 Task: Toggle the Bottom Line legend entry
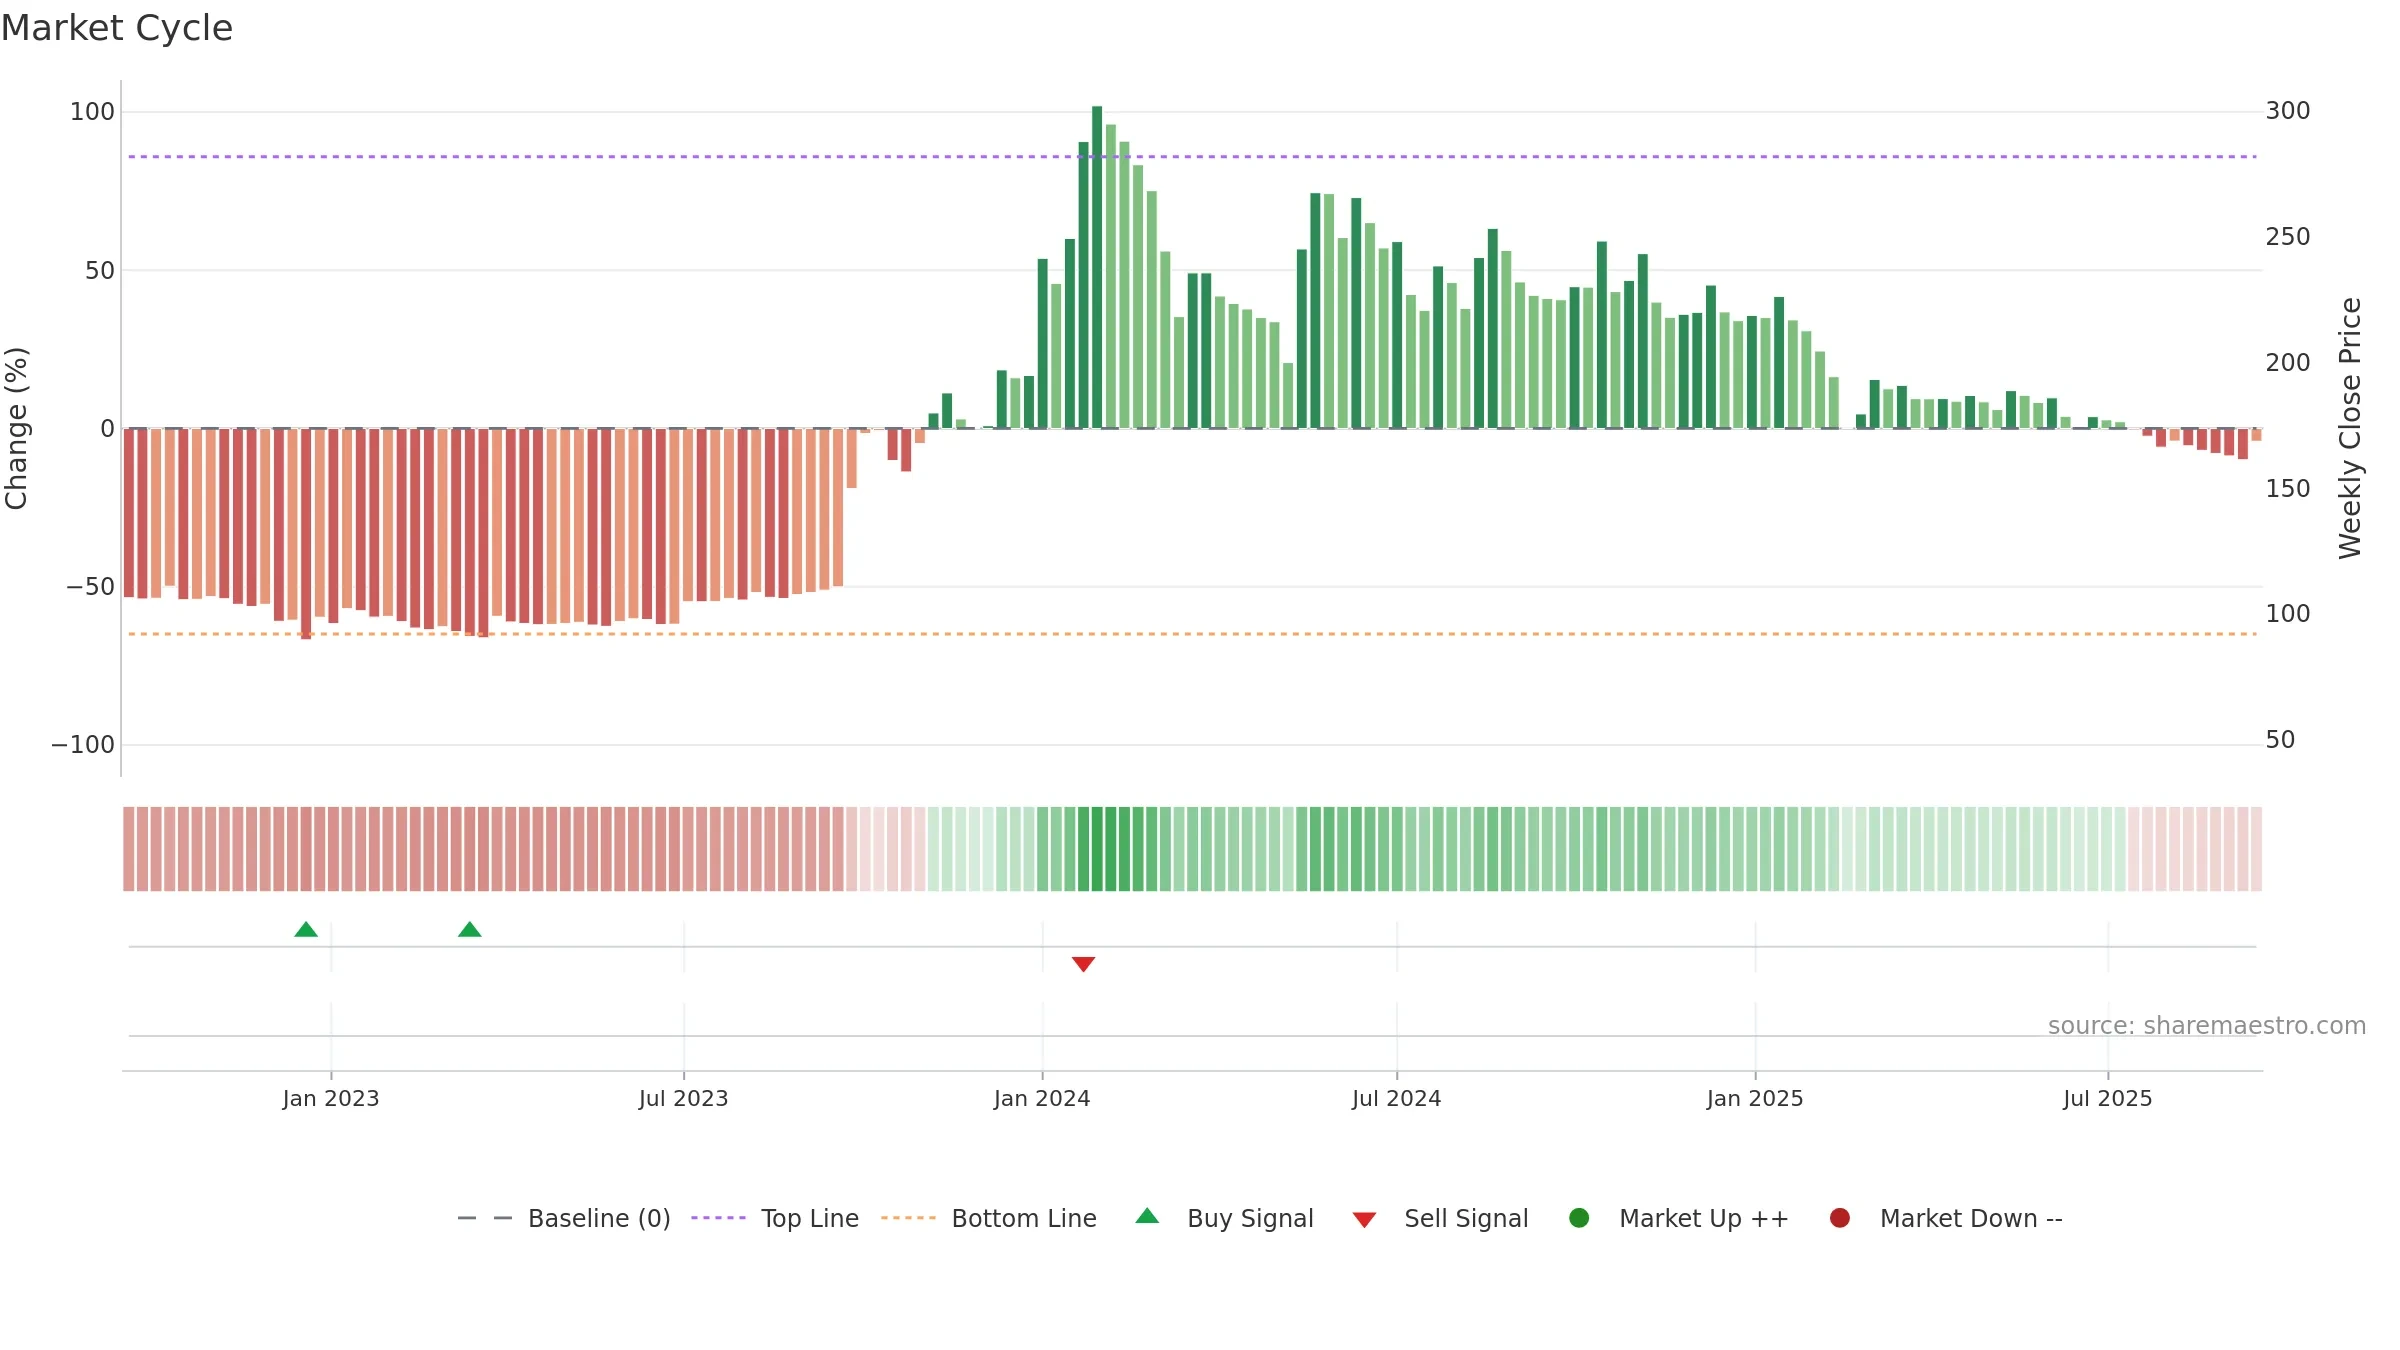(x=989, y=1218)
